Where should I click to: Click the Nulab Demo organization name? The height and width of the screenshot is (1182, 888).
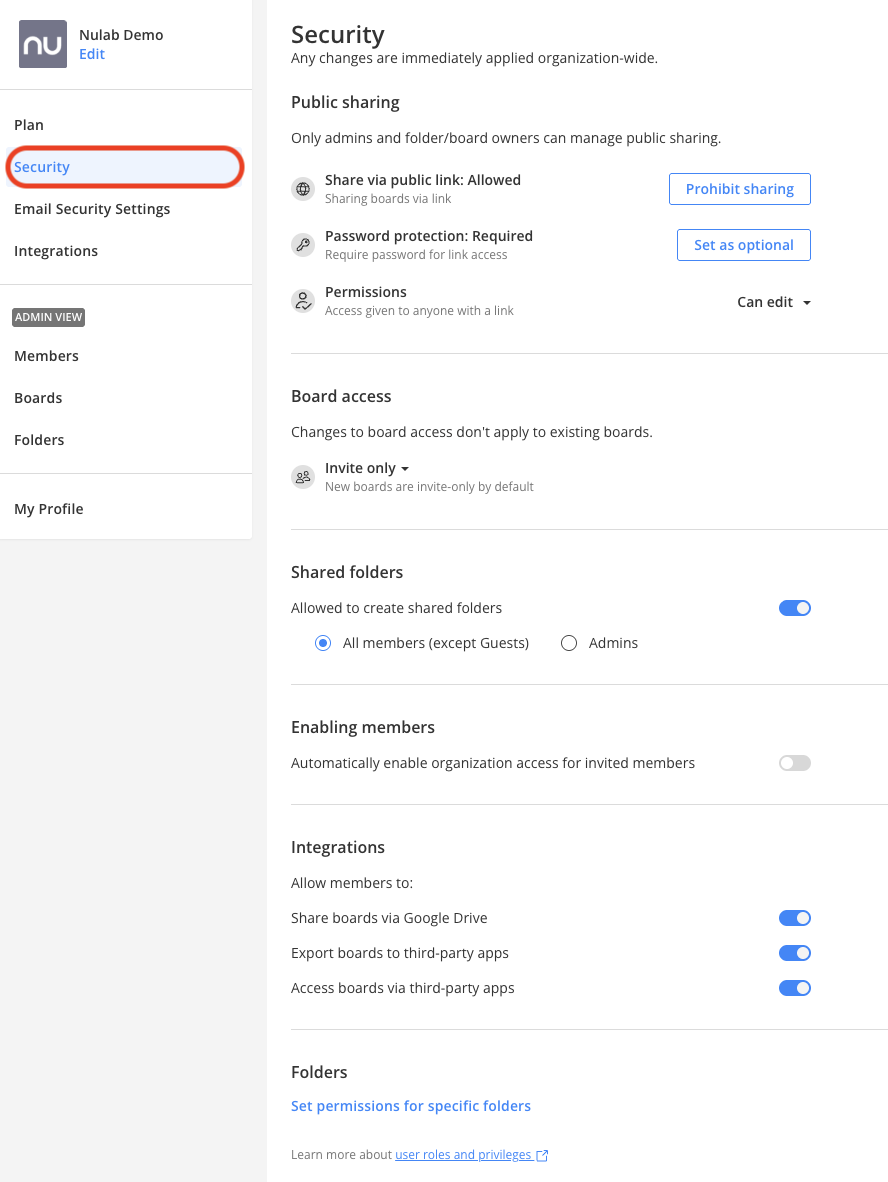point(121,35)
